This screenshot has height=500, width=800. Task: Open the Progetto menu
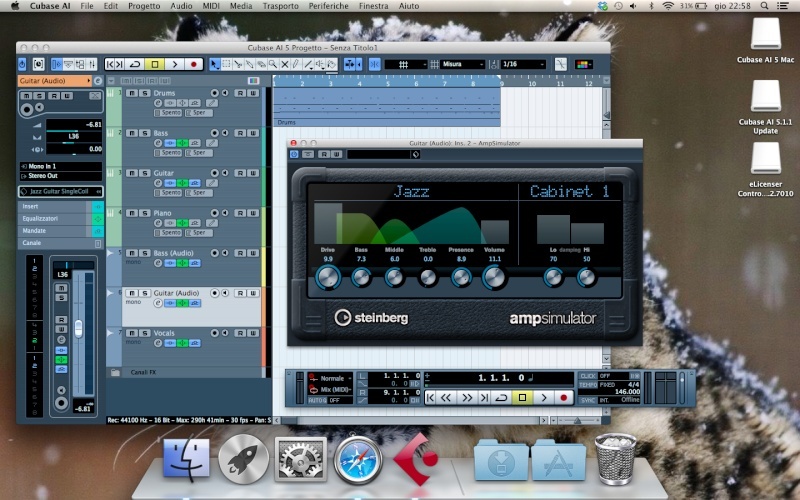(x=144, y=6)
